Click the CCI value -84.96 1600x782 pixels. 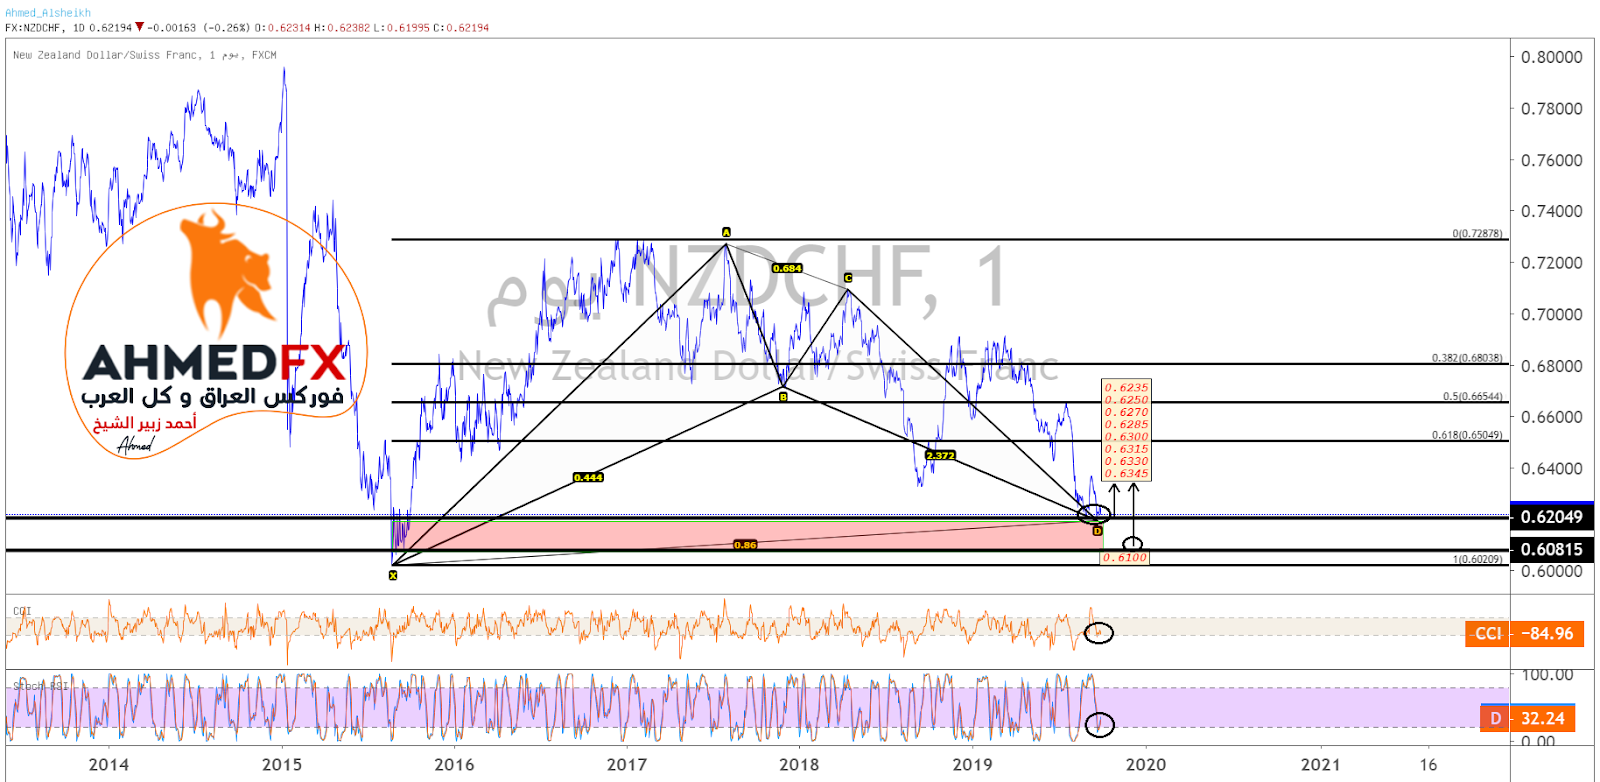[1547, 634]
